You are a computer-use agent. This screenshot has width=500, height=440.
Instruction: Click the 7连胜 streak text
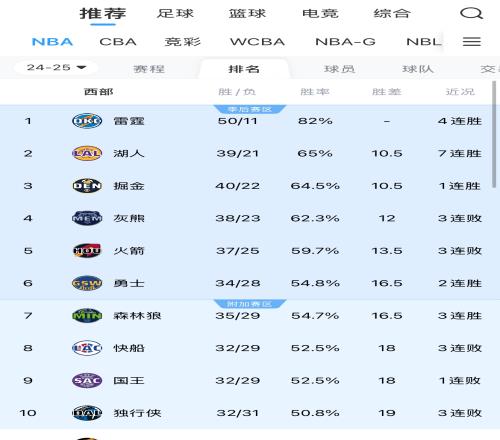460,153
